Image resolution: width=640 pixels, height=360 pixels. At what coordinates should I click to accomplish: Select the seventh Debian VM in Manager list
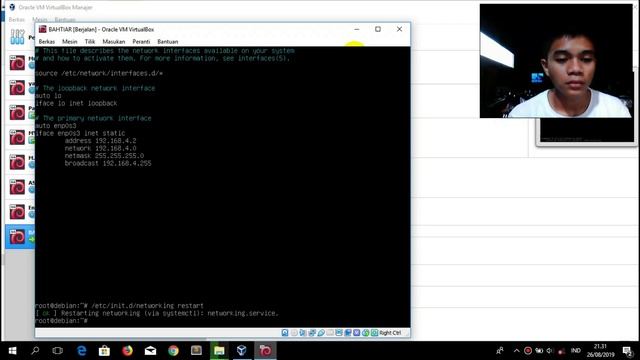click(x=20, y=212)
